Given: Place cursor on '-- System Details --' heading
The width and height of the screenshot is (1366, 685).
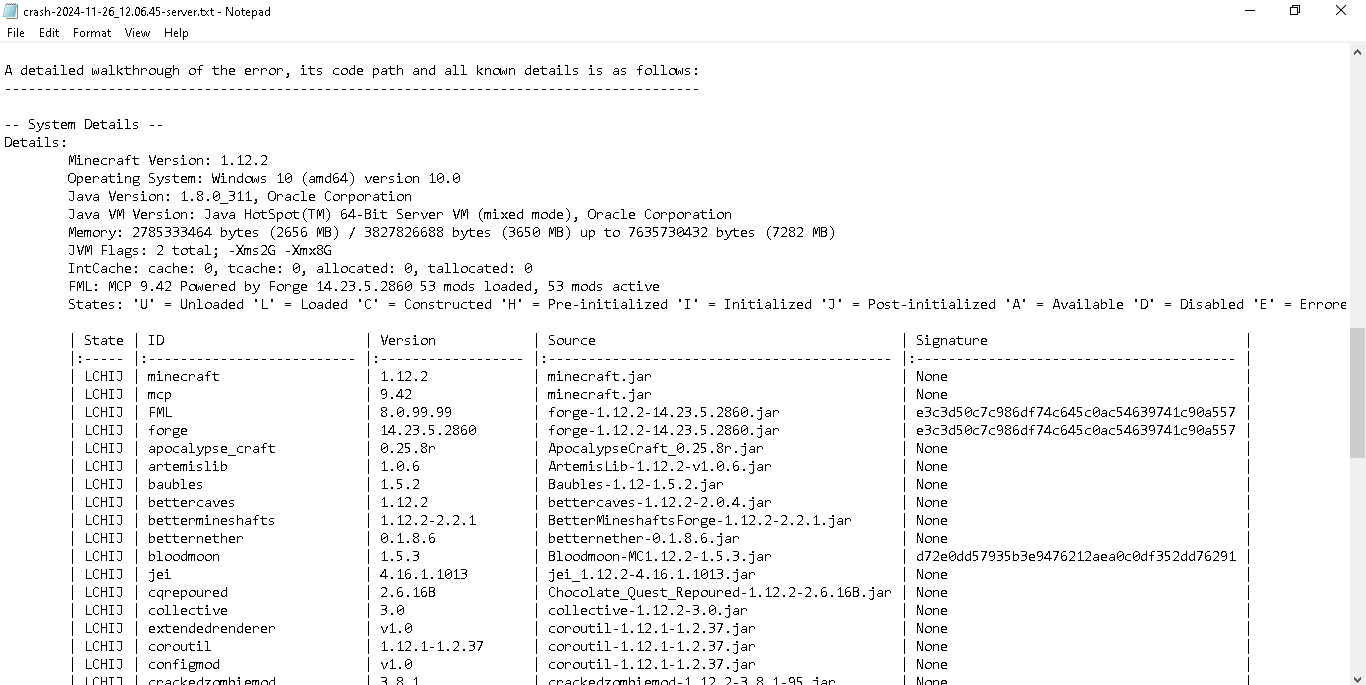Looking at the screenshot, I should pos(84,124).
